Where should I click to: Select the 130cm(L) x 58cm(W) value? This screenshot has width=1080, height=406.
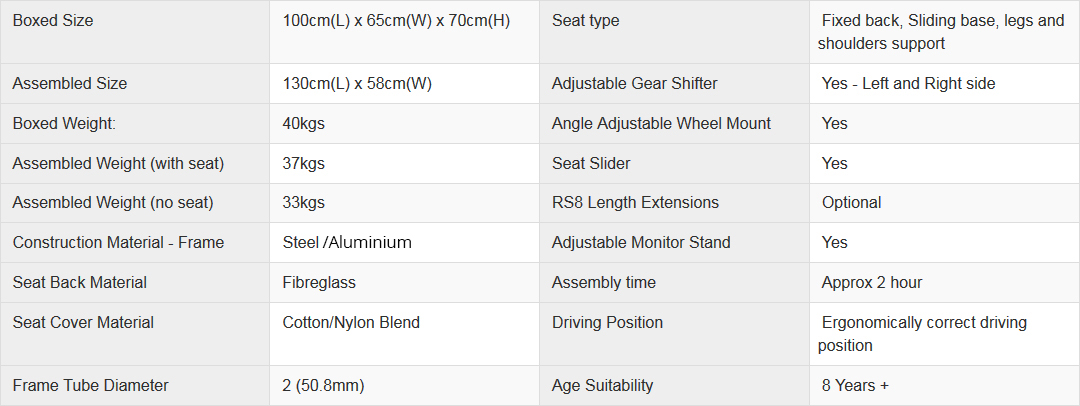coord(357,83)
